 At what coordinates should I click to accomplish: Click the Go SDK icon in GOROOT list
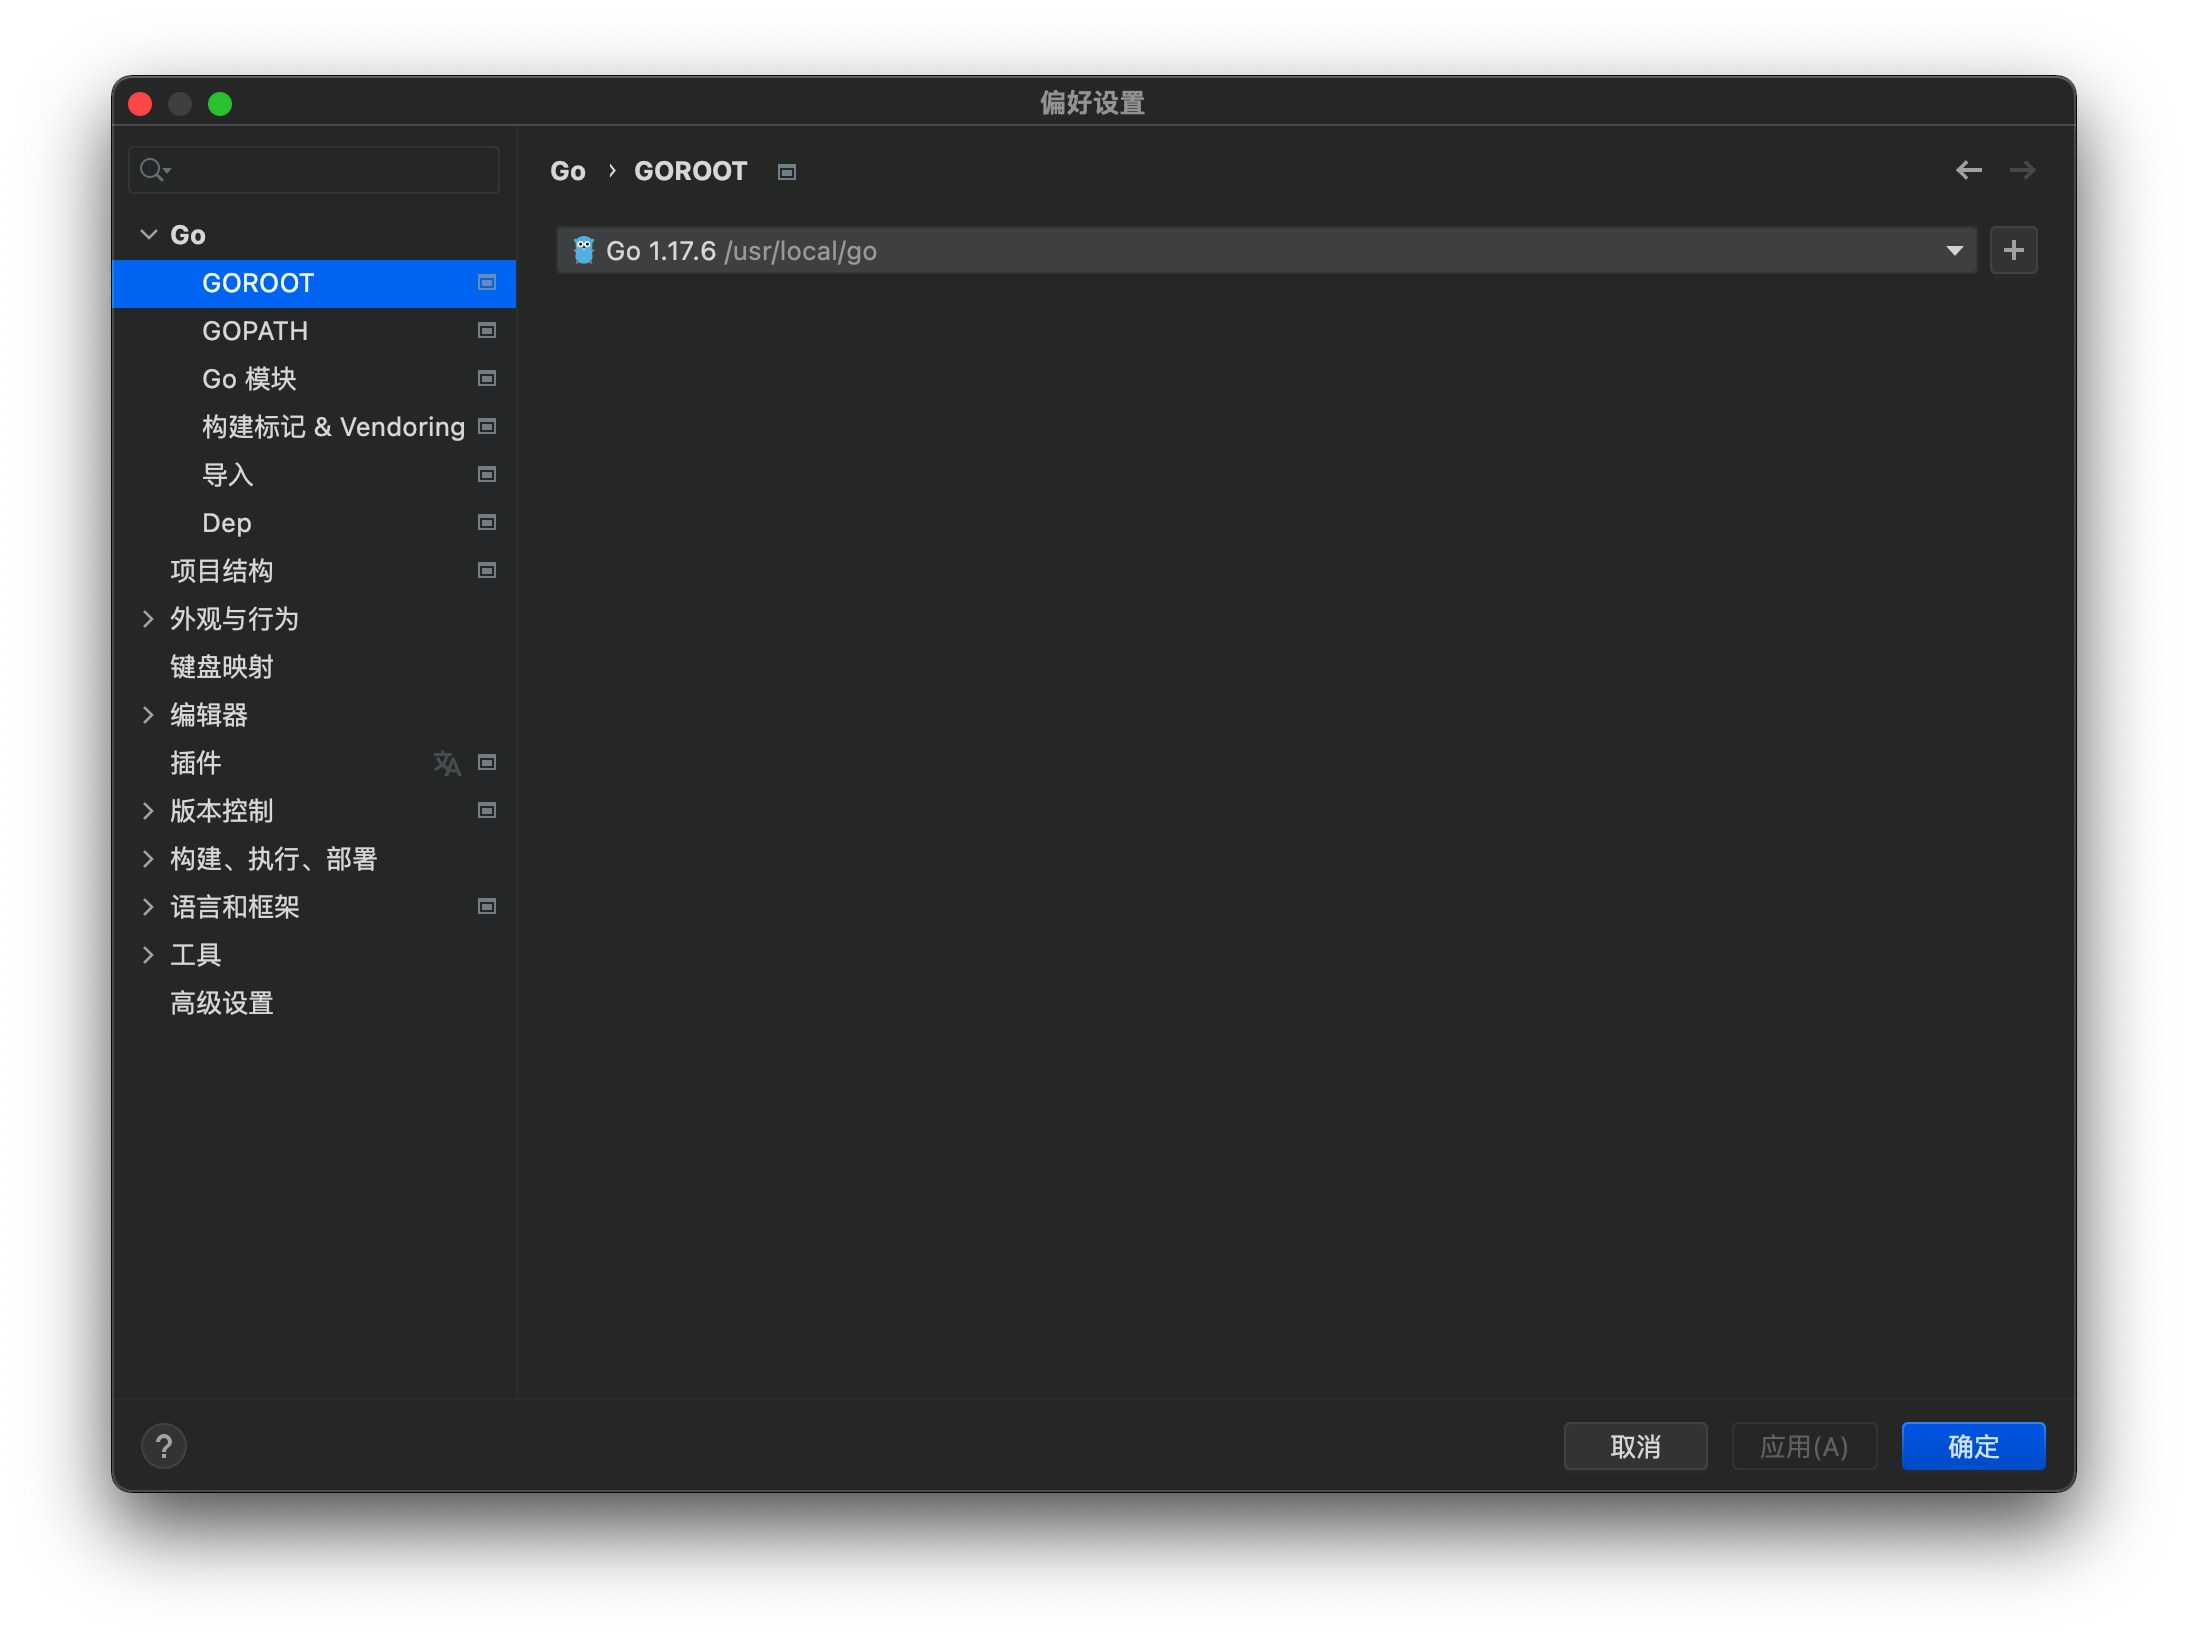click(586, 252)
